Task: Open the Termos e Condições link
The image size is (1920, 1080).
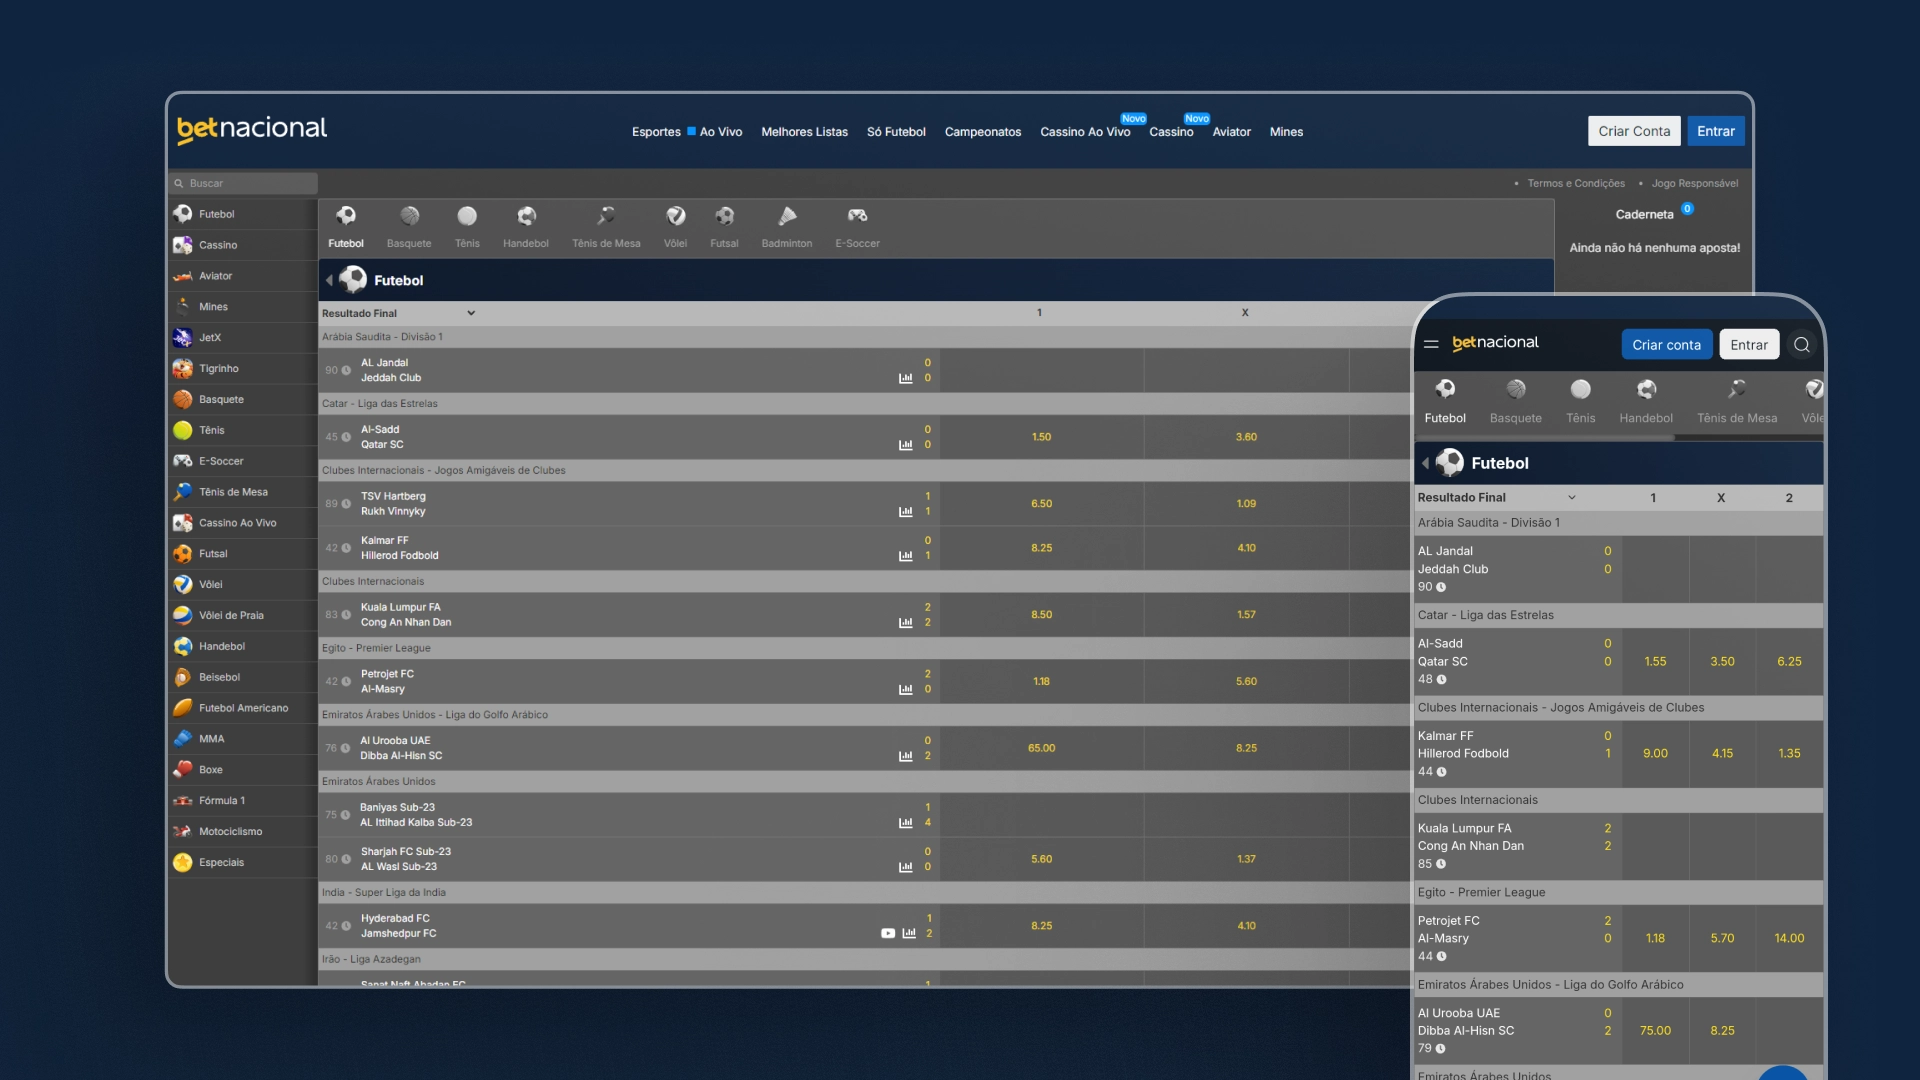Action: [1575, 183]
